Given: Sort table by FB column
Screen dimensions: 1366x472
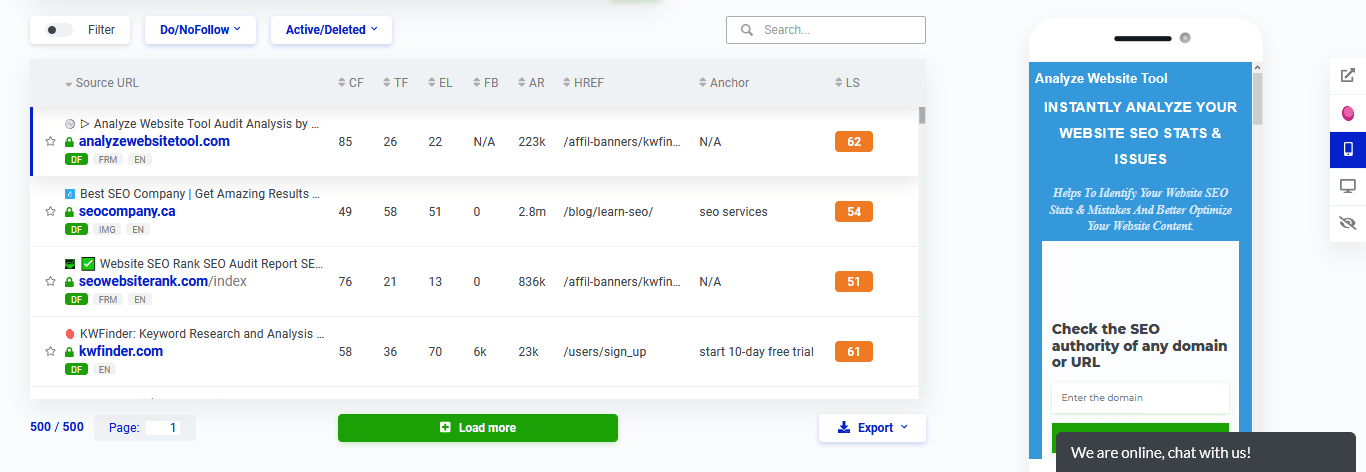Looking at the screenshot, I should (x=484, y=83).
